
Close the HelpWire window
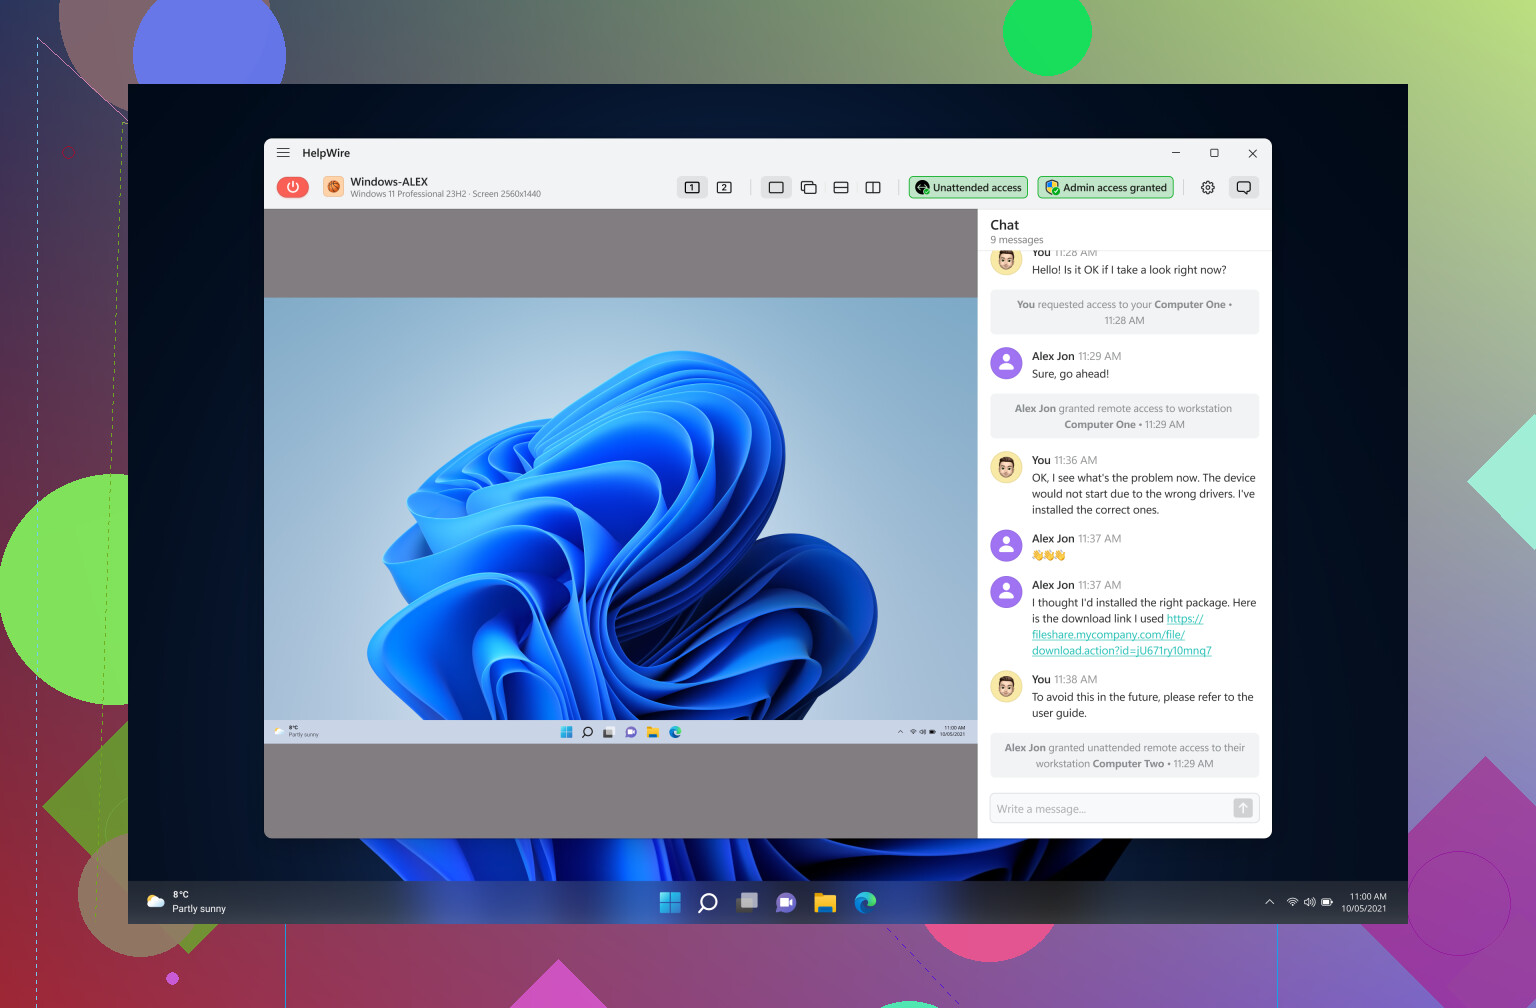click(1252, 153)
